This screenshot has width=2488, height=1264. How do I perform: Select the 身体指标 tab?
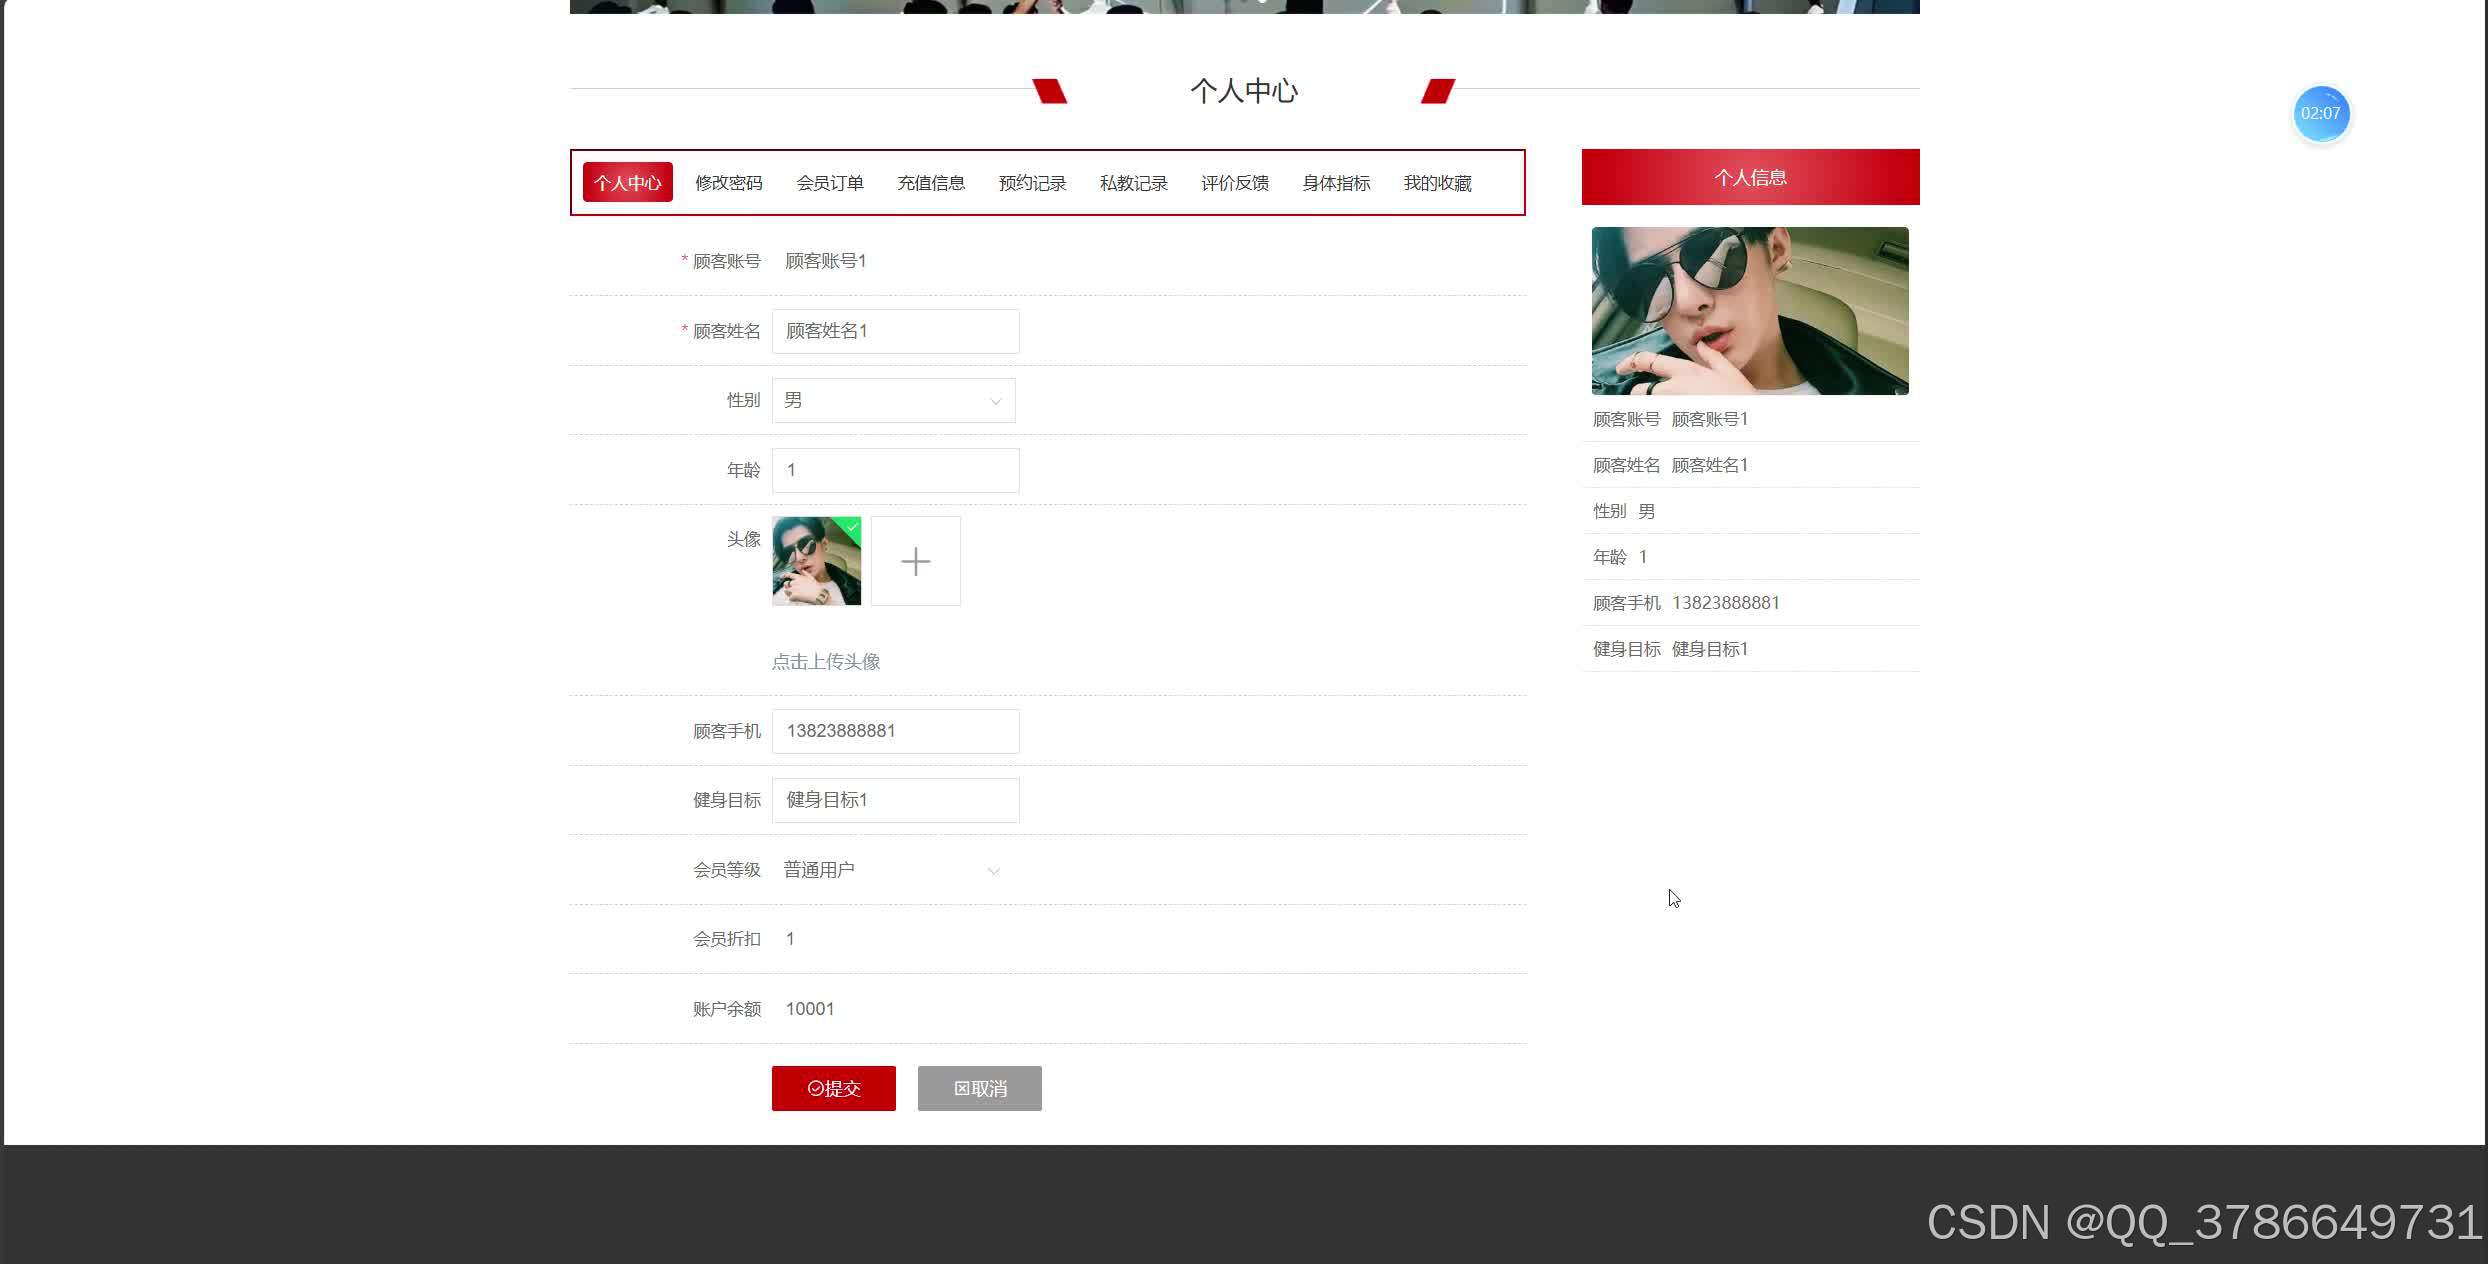tap(1336, 182)
